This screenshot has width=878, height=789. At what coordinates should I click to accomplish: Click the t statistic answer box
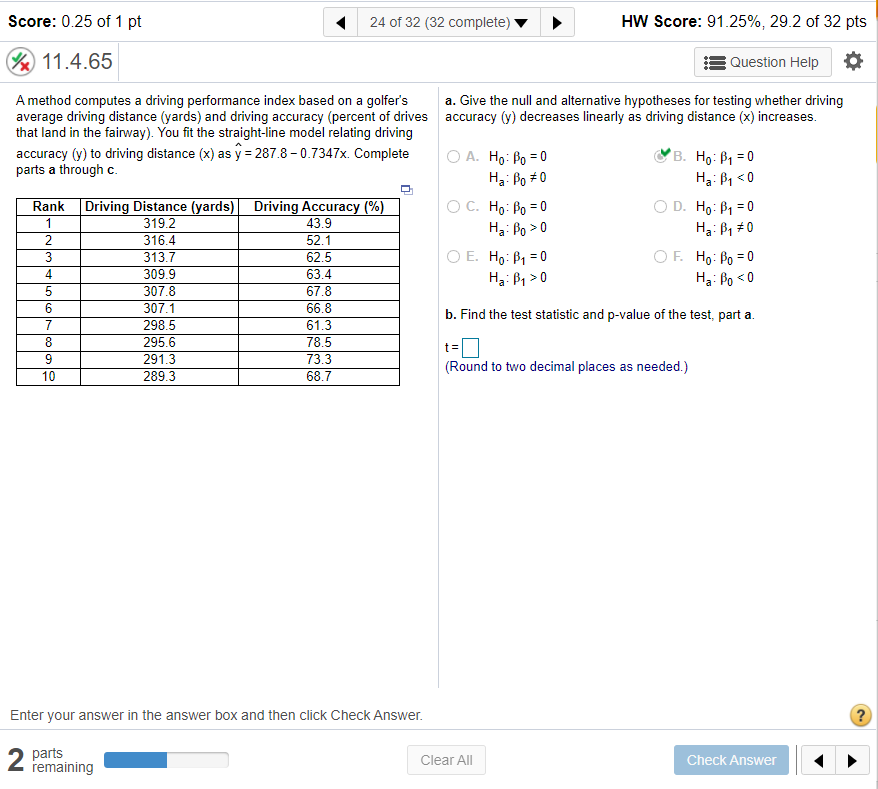[470, 348]
